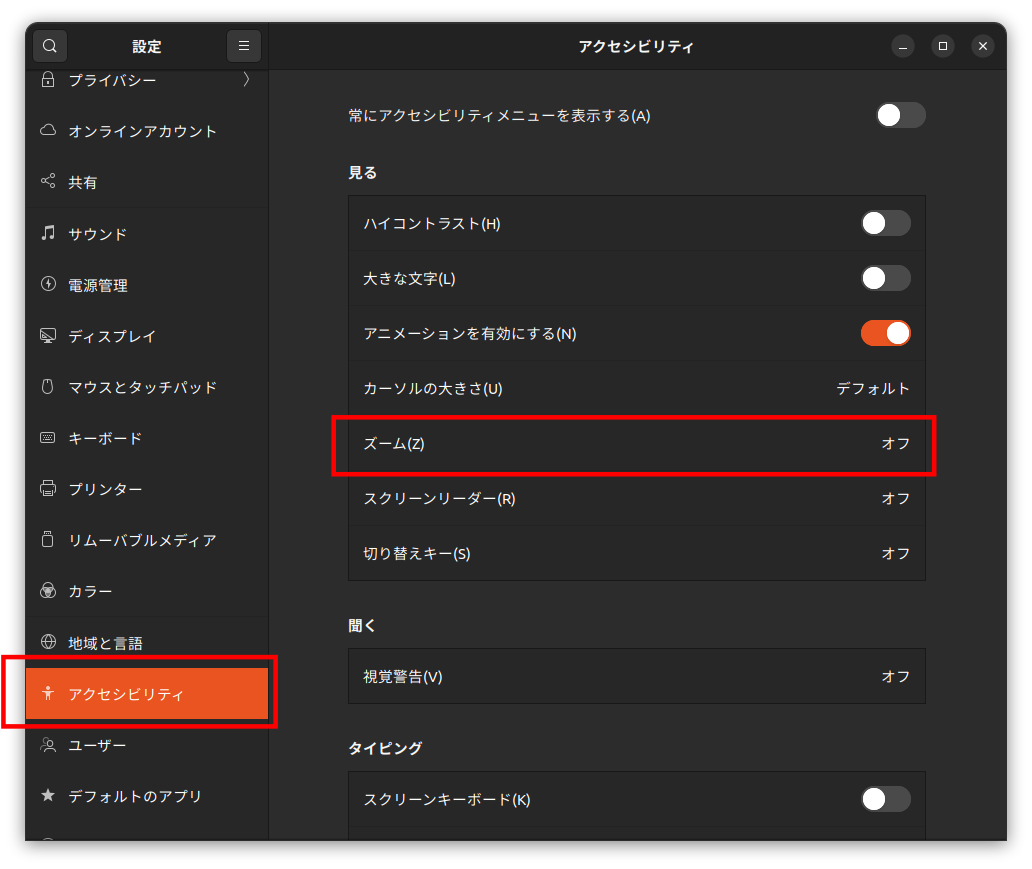The image size is (1032, 869).
Task: Open the スクリーンリーダー settings row
Action: 636,498
